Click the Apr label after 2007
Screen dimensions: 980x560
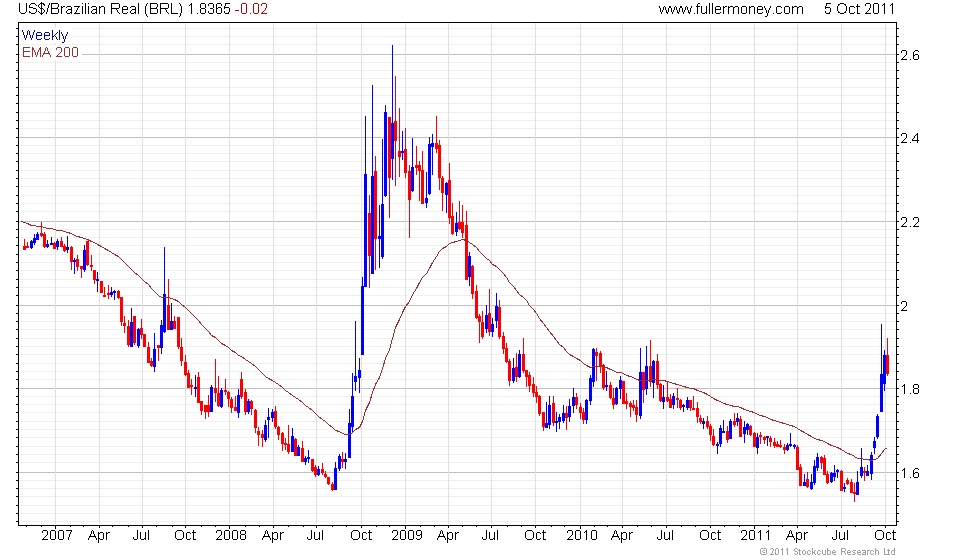[x=99, y=535]
